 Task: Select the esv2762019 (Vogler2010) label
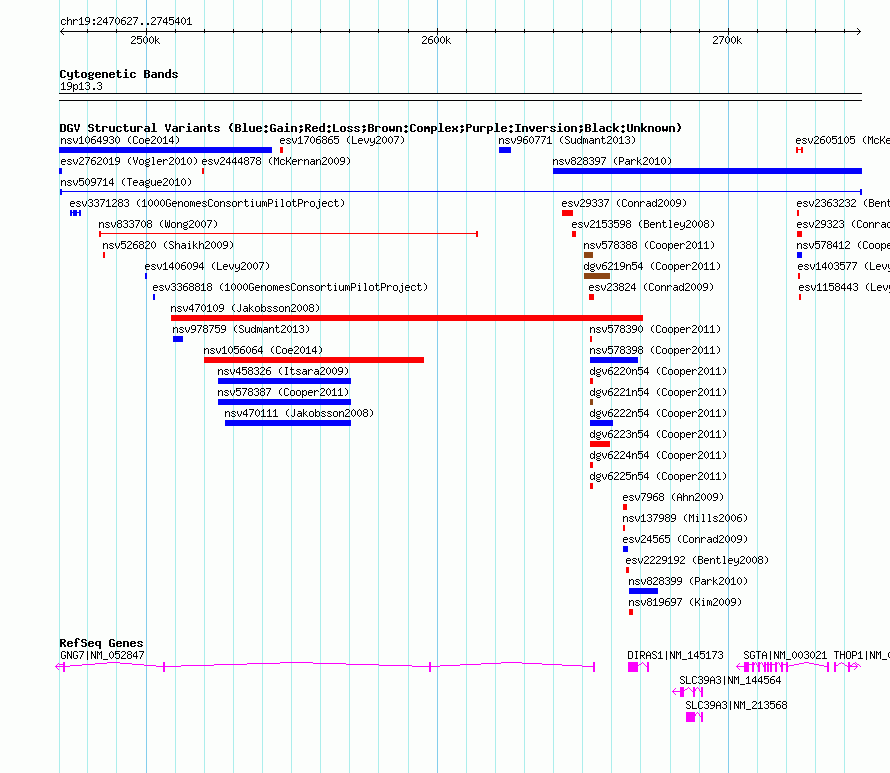[x=129, y=161]
